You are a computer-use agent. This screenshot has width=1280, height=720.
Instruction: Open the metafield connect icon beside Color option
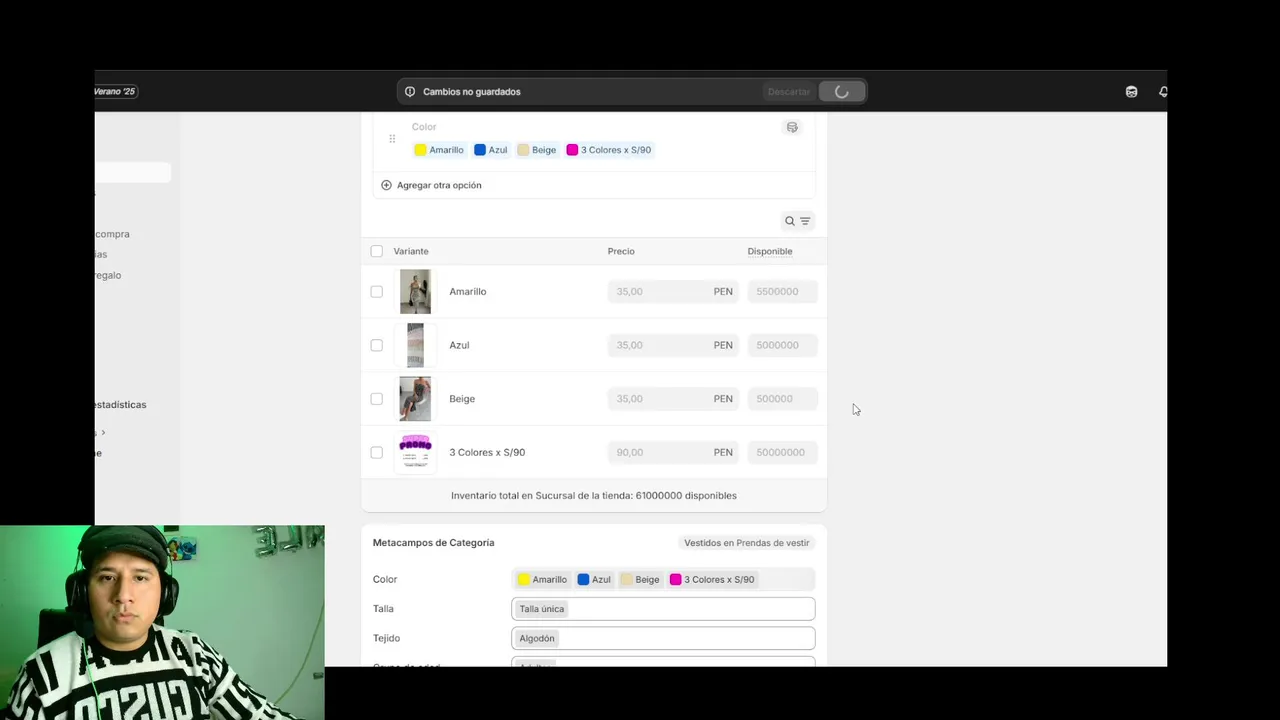(792, 127)
